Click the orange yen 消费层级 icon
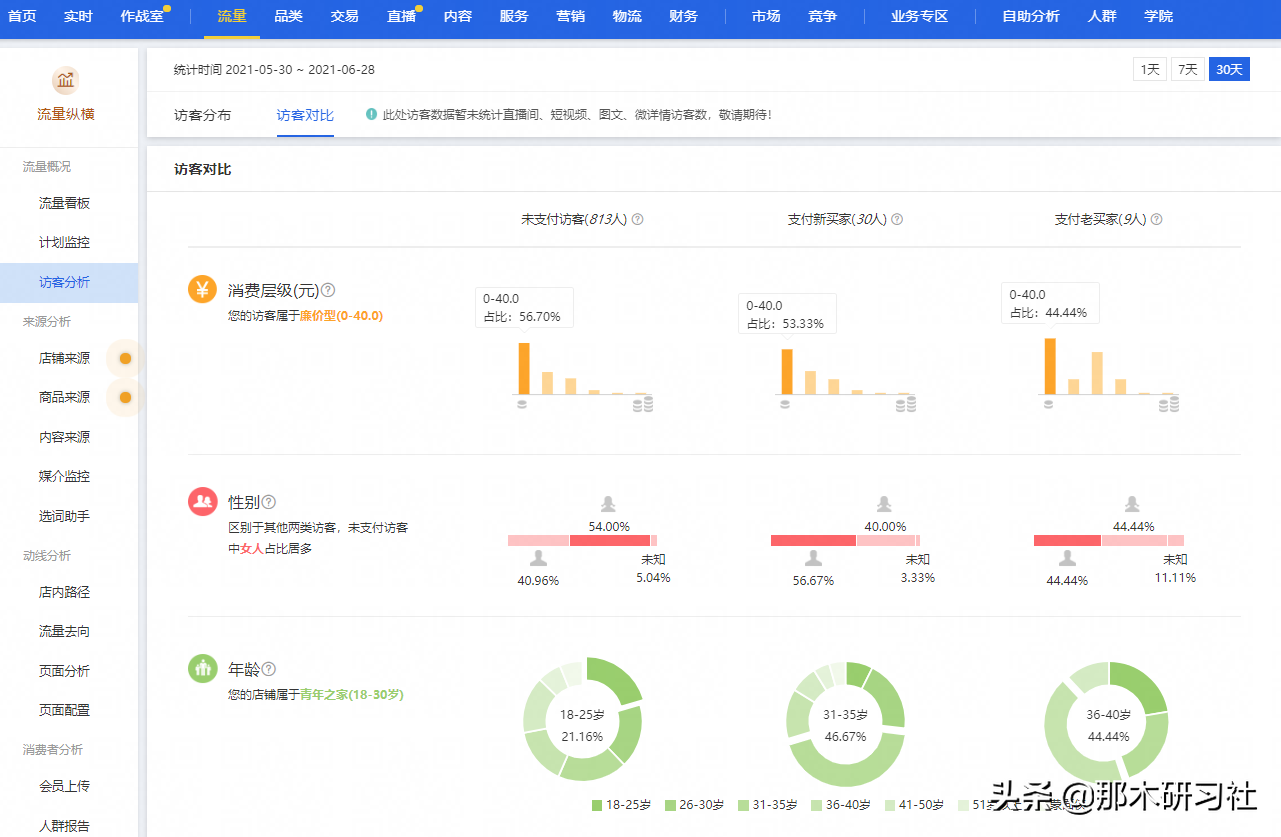Image resolution: width=1281 pixels, height=837 pixels. tap(203, 290)
